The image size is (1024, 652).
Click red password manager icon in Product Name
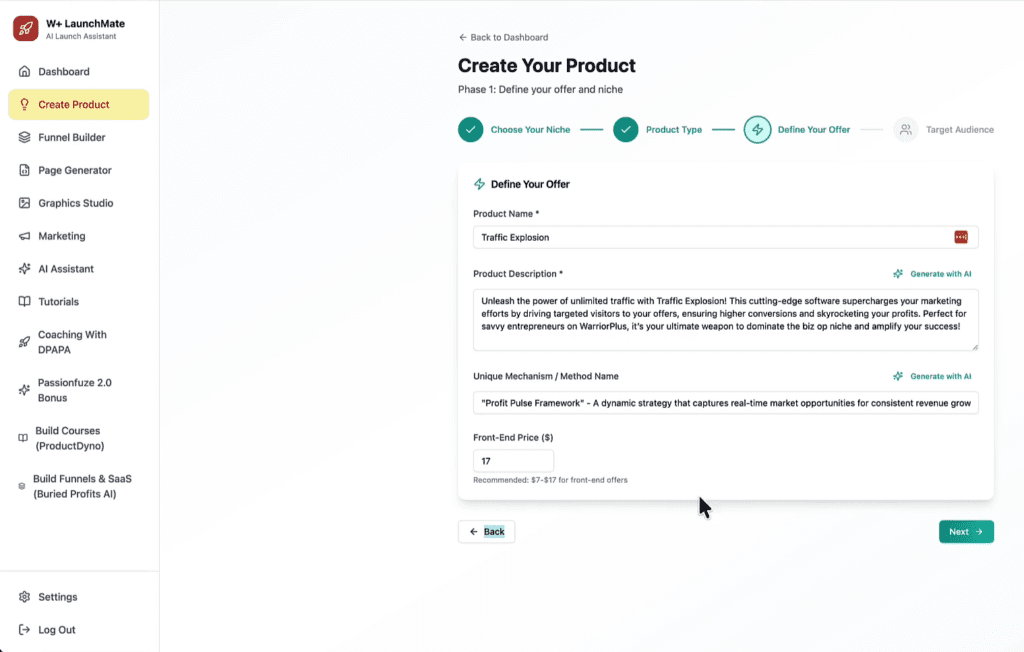[x=961, y=237]
